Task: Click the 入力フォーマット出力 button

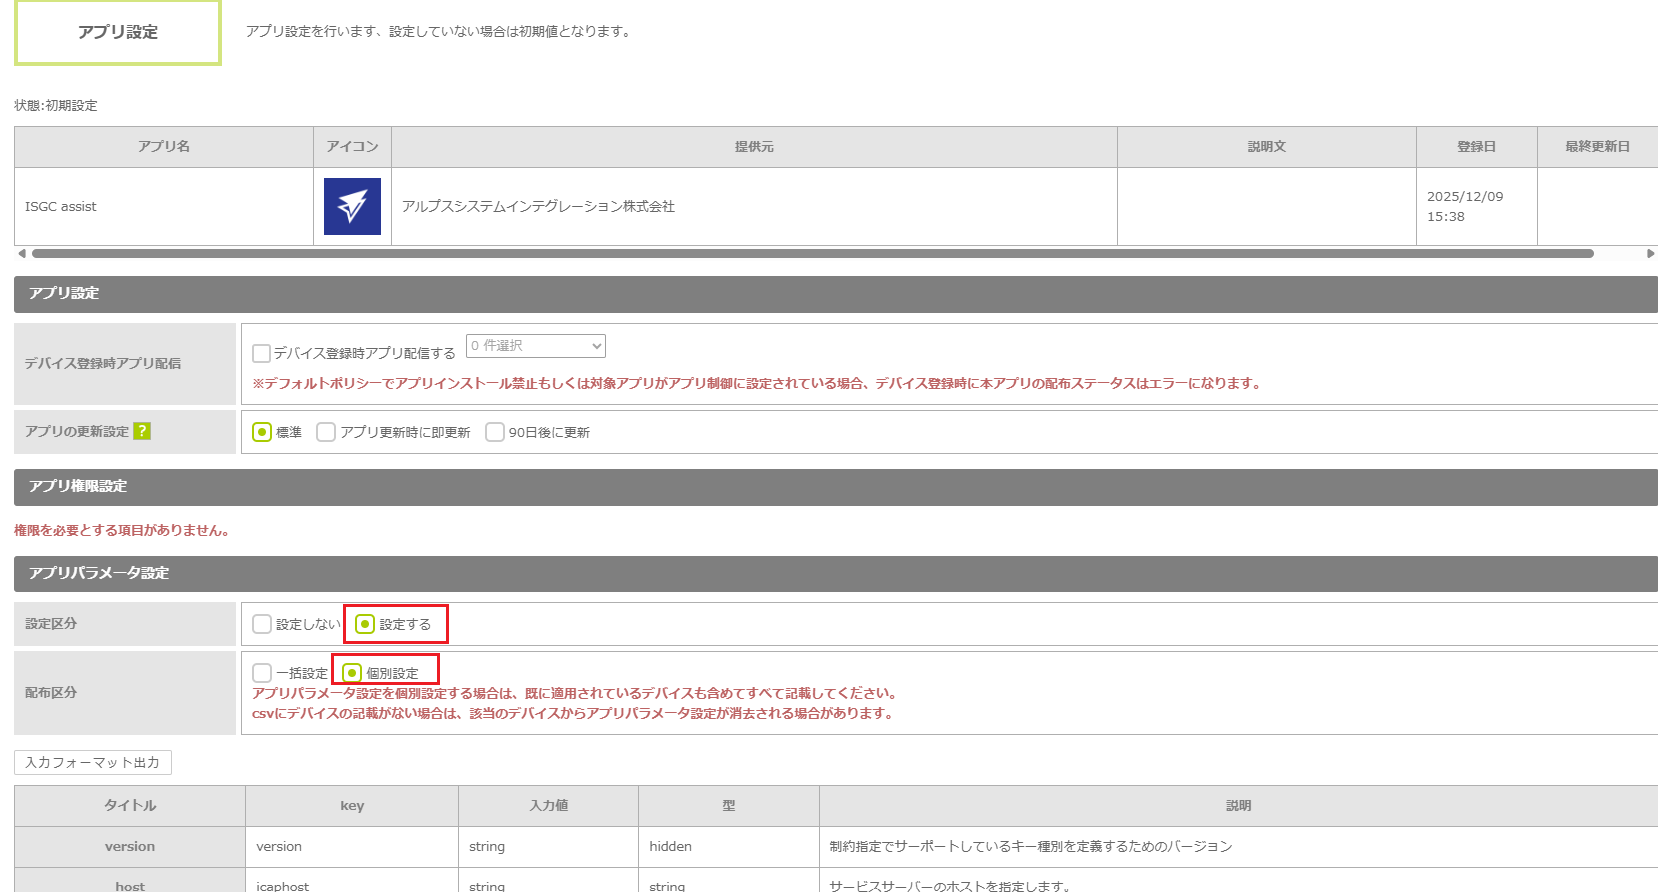Action: coord(93,762)
